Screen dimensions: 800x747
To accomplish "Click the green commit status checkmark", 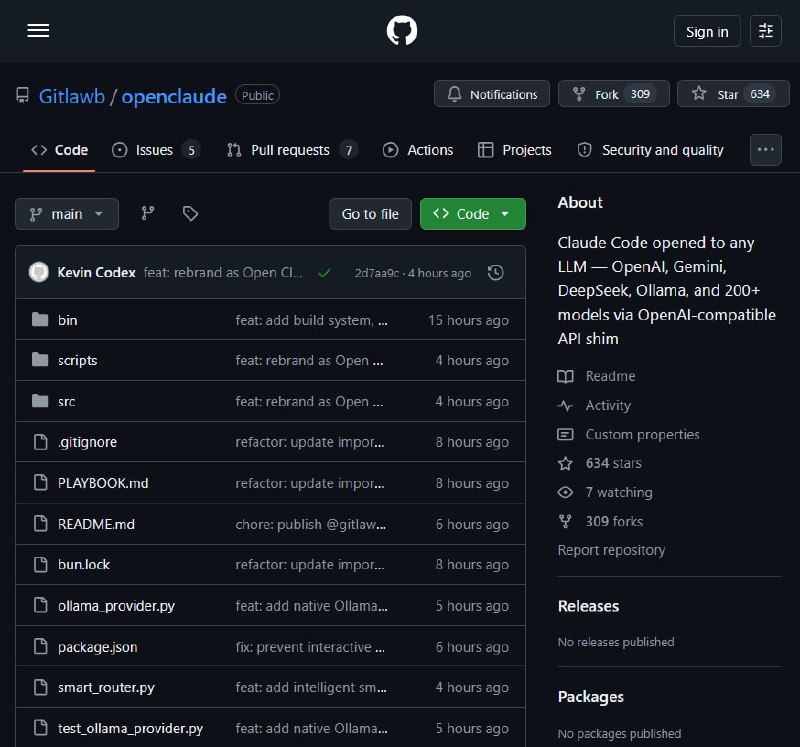I will [324, 272].
